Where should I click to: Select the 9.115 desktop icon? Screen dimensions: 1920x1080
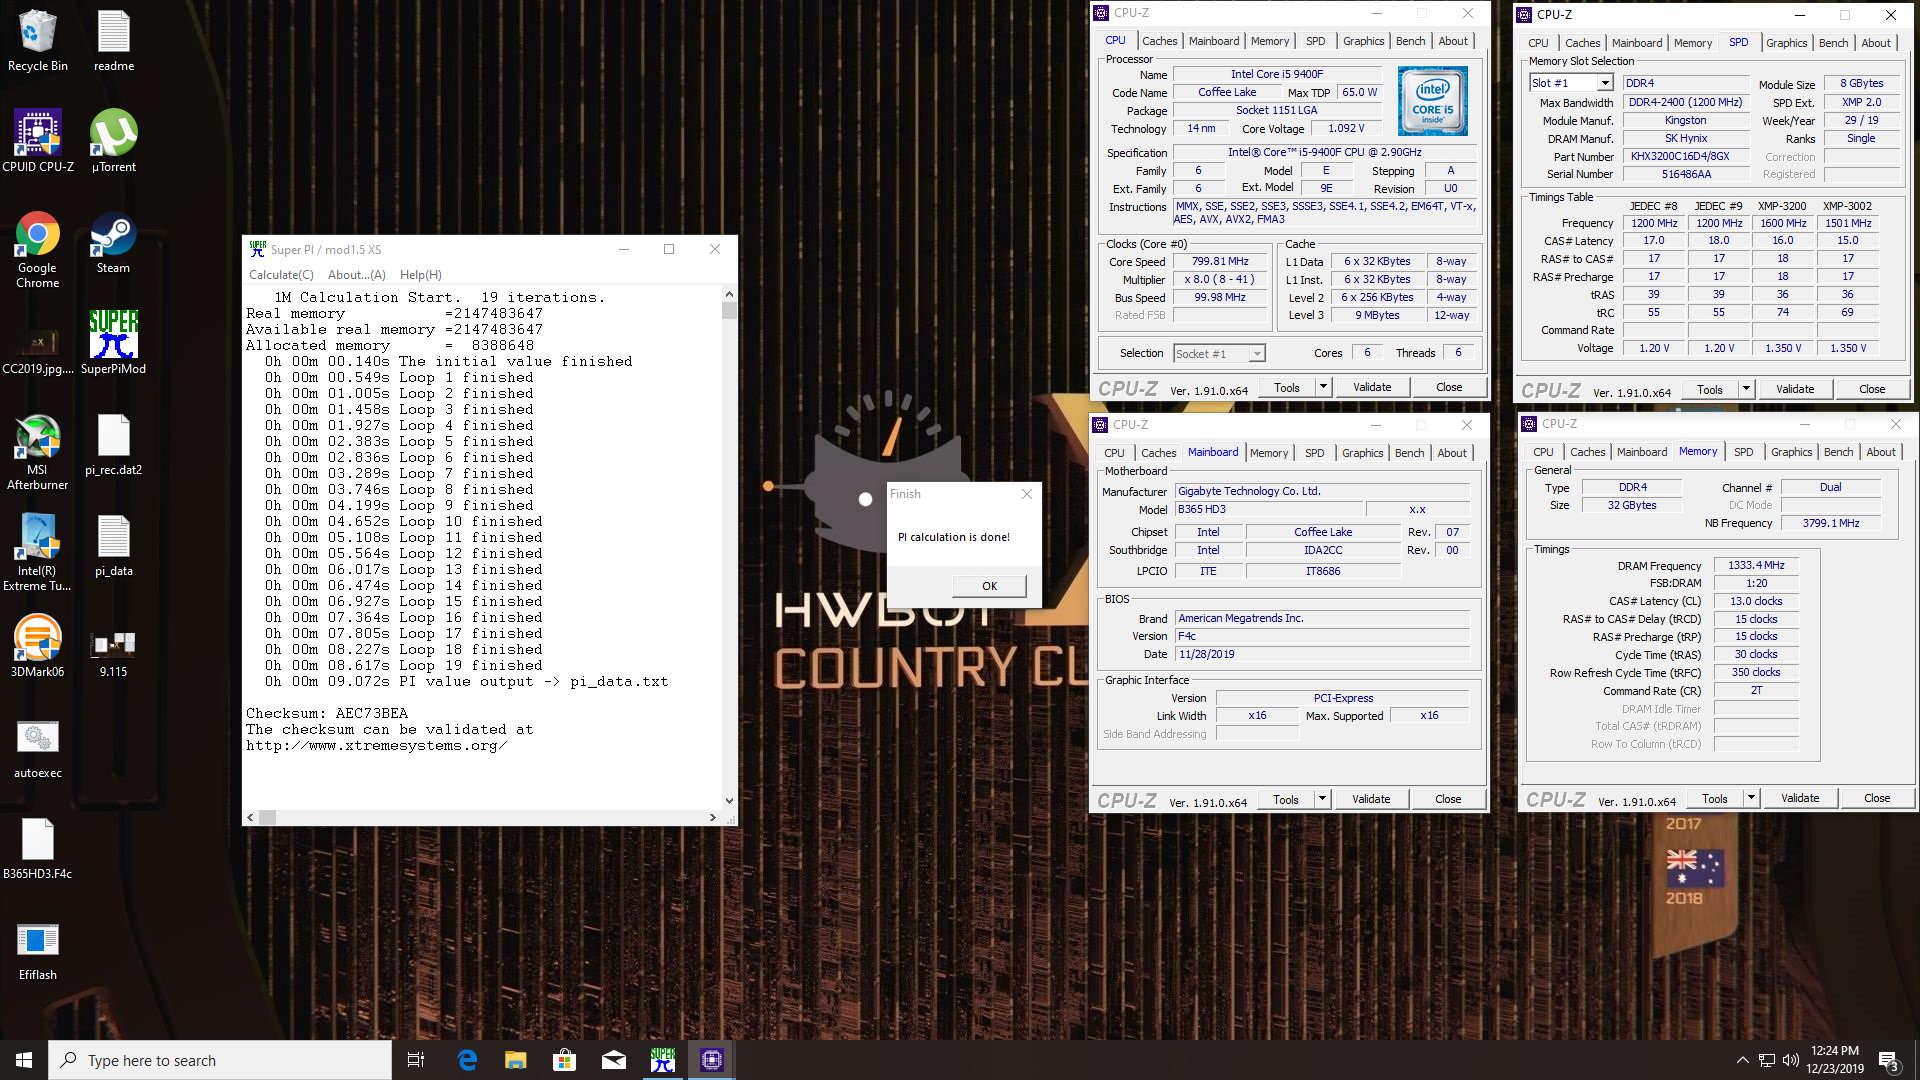tap(114, 653)
